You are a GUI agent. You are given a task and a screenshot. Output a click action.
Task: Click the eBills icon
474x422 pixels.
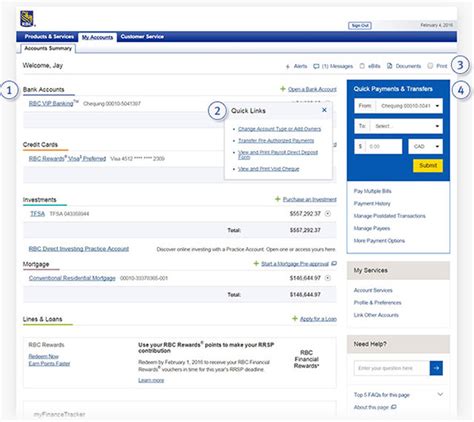pos(362,66)
